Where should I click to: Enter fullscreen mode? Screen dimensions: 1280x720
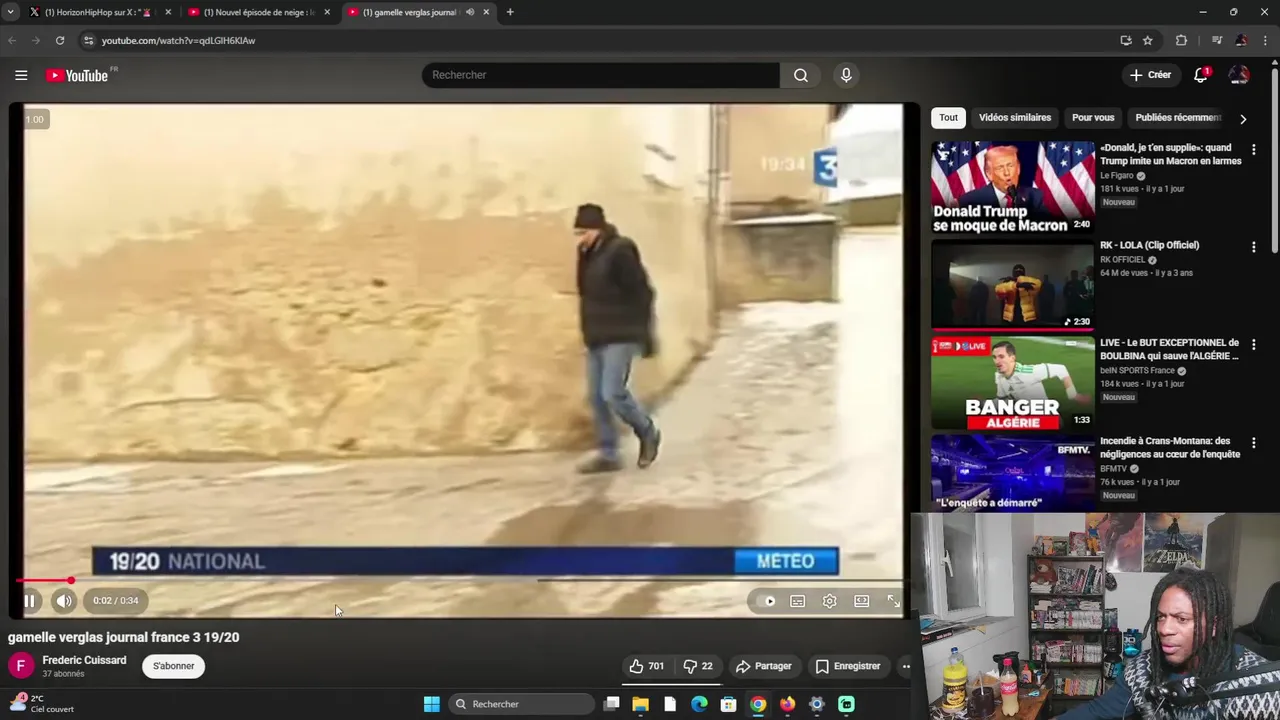[x=893, y=601]
